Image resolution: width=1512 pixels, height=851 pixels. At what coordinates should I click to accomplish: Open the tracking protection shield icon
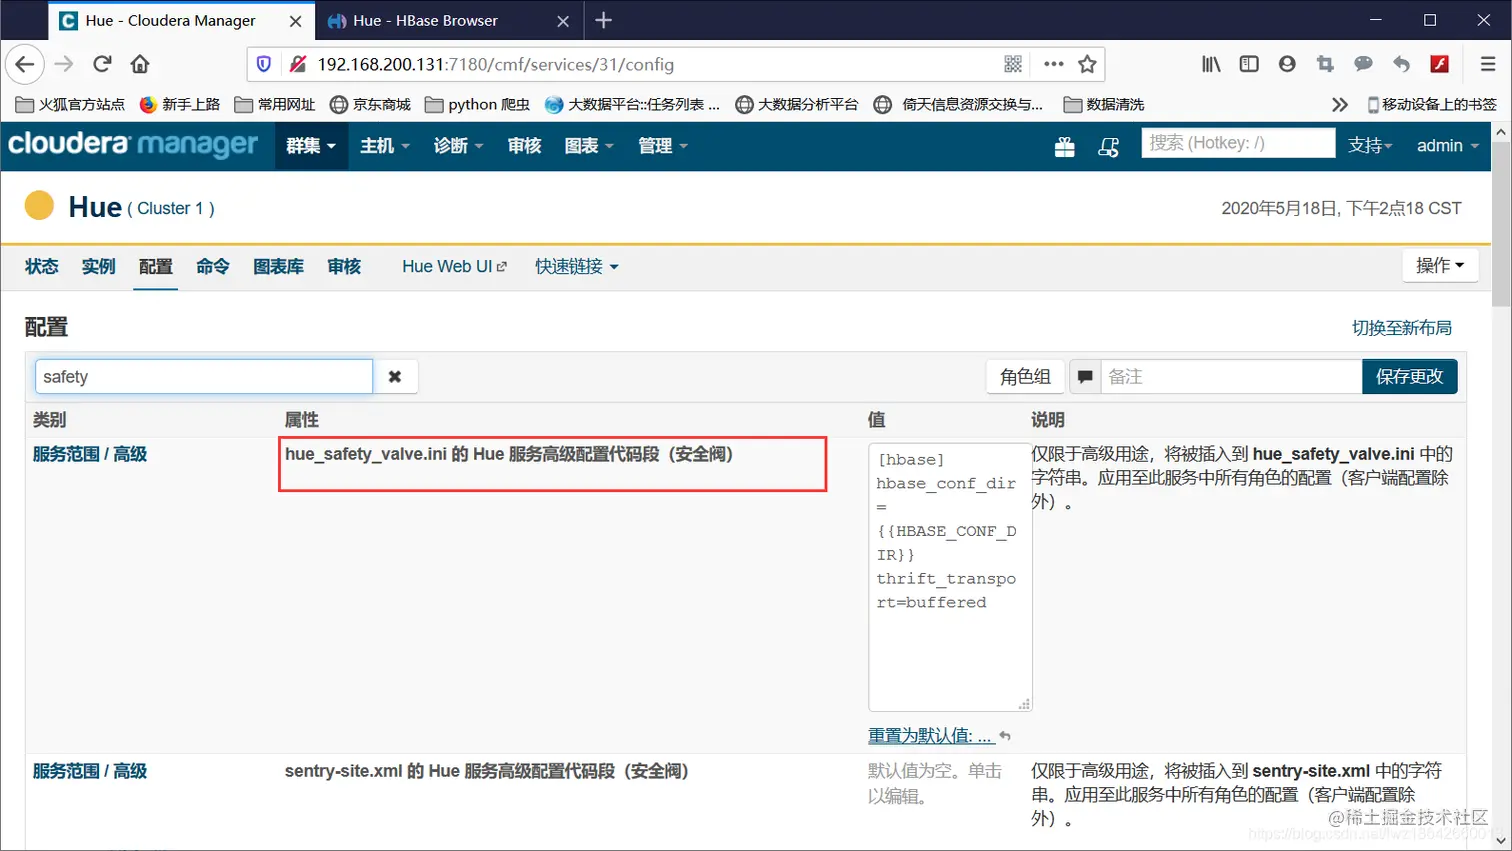(264, 64)
